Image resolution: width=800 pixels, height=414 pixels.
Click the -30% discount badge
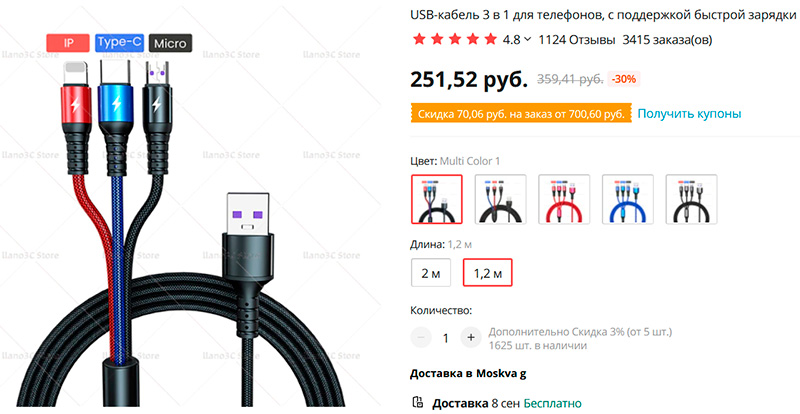(x=624, y=79)
